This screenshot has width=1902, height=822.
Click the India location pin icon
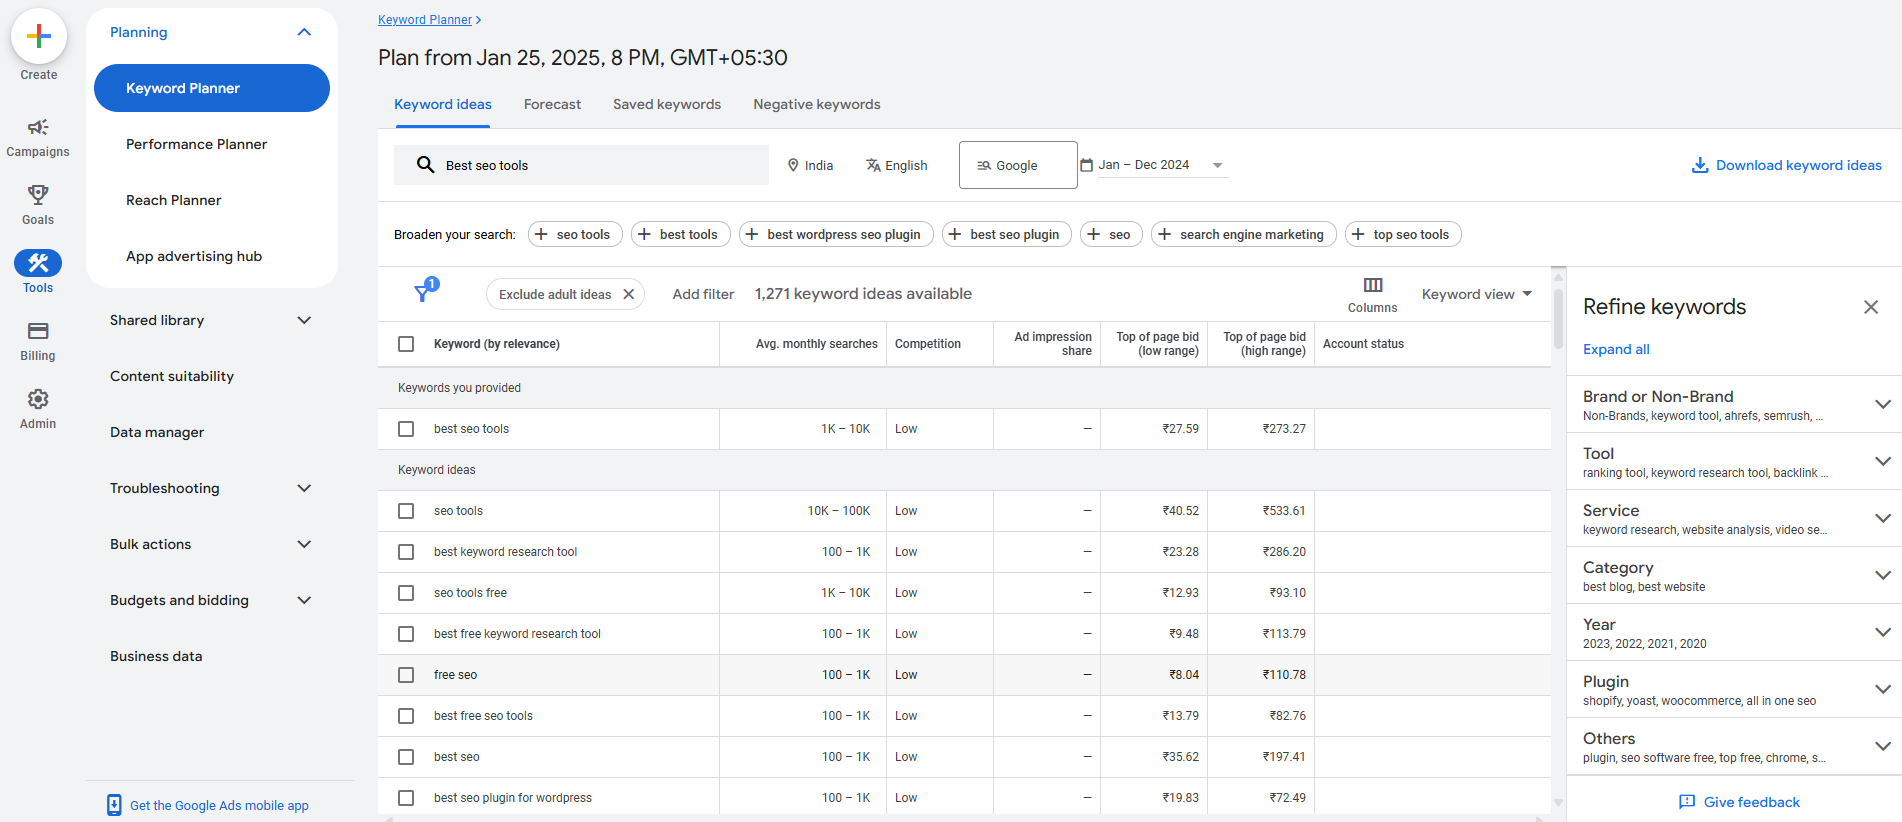pyautogui.click(x=793, y=165)
